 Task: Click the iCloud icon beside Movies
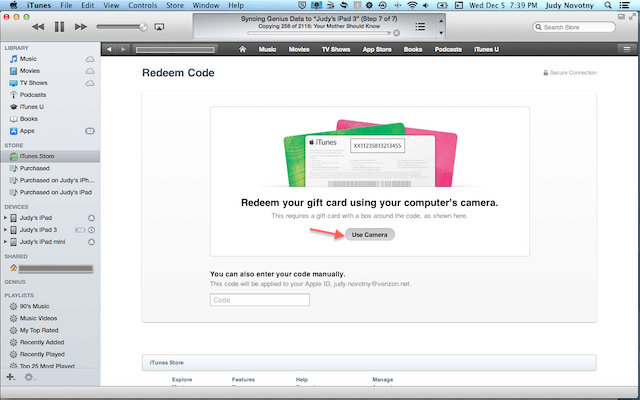tap(90, 71)
